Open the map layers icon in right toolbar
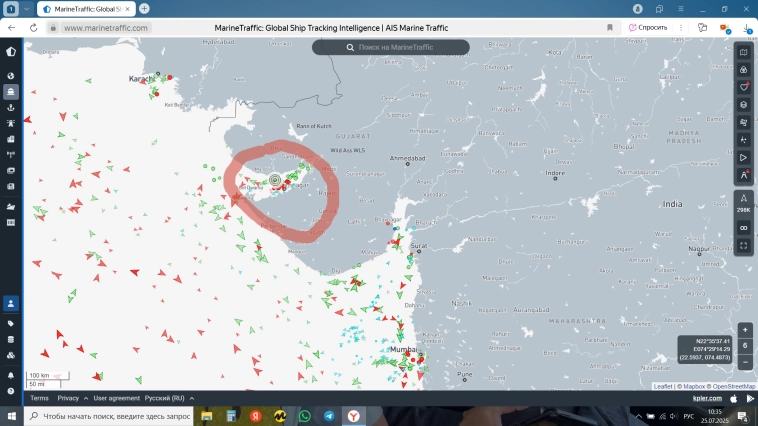The width and height of the screenshot is (758, 426). coord(743,104)
